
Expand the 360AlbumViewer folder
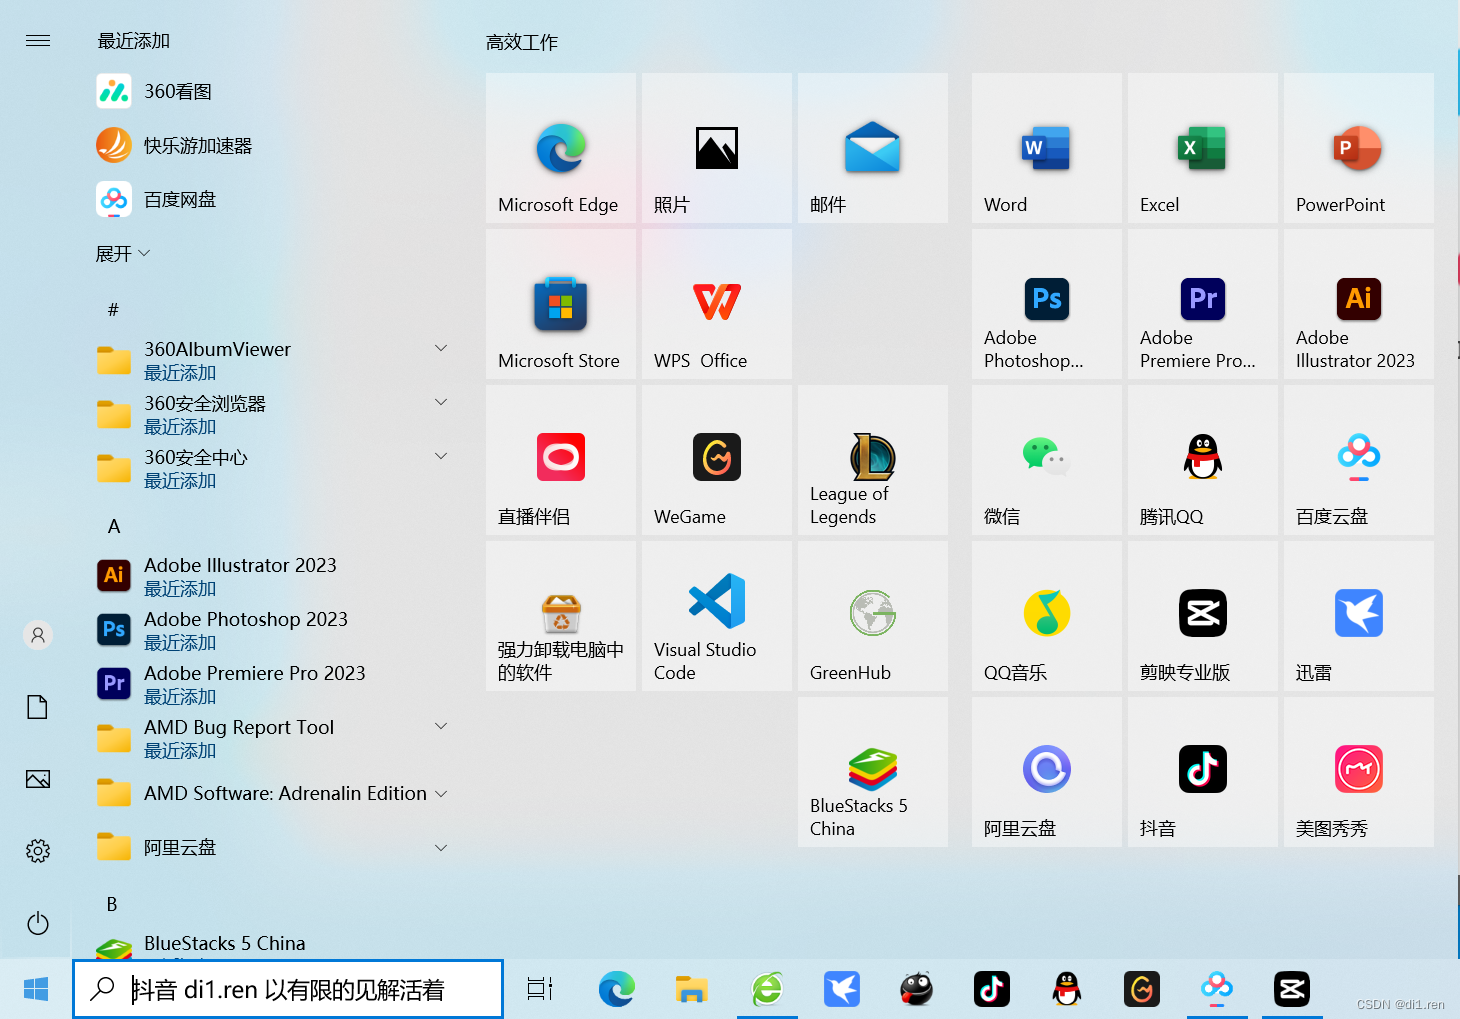272,360
